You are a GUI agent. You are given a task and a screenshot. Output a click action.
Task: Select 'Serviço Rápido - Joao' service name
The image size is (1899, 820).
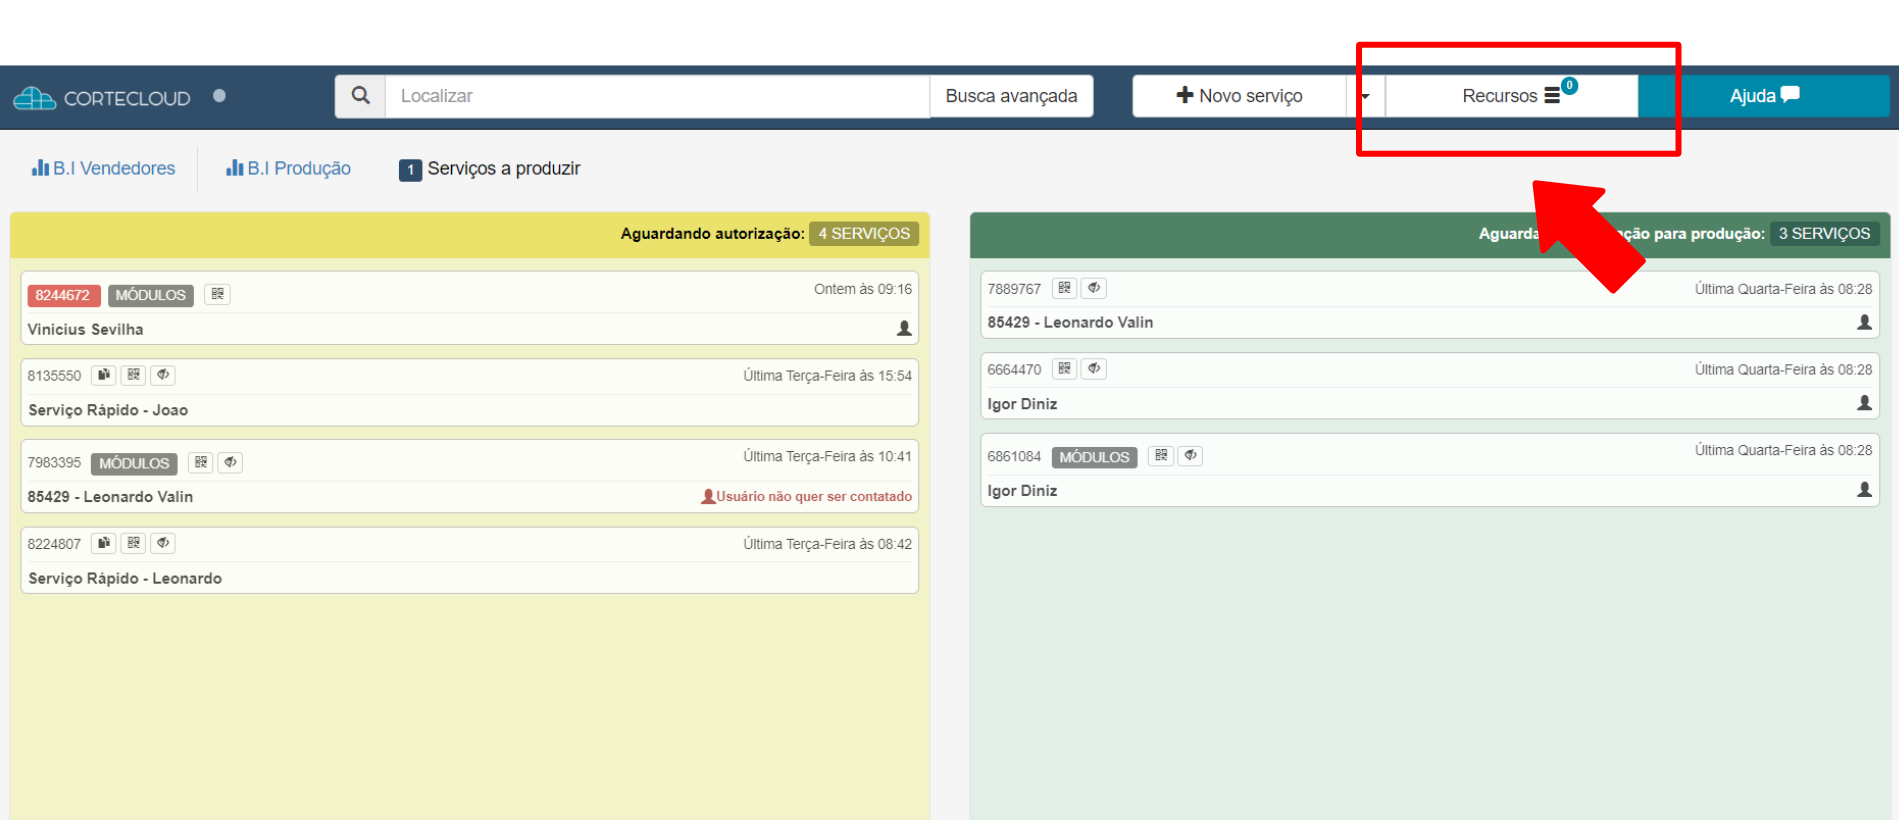[108, 410]
